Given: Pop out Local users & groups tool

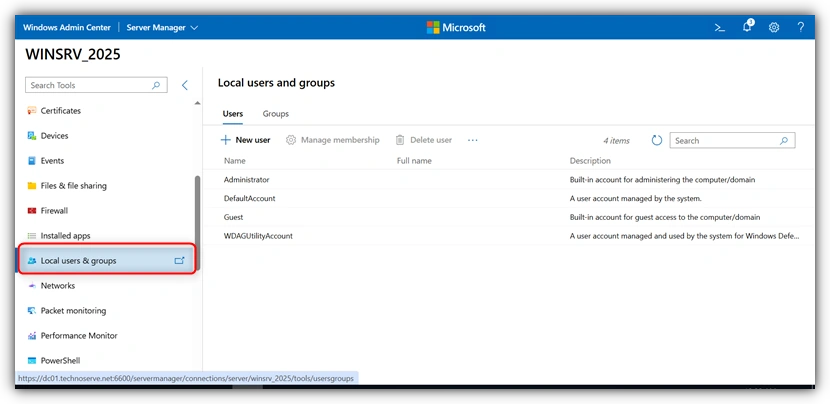Looking at the screenshot, I should (179, 261).
